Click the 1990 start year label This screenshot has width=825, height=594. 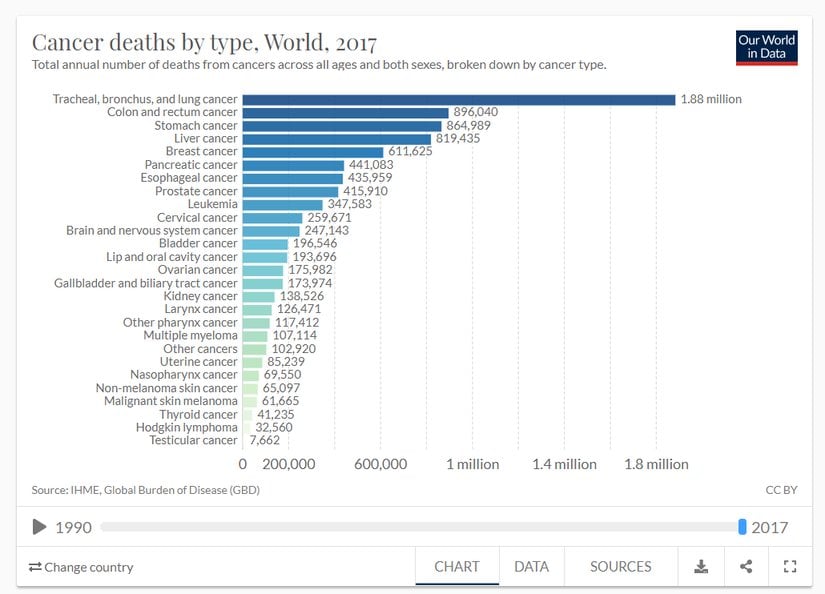coord(74,527)
